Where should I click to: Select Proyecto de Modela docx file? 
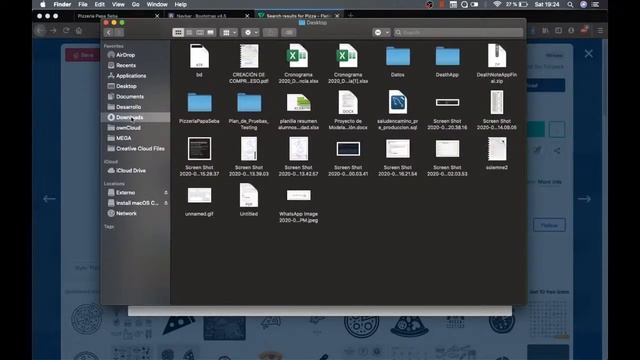coord(348,102)
